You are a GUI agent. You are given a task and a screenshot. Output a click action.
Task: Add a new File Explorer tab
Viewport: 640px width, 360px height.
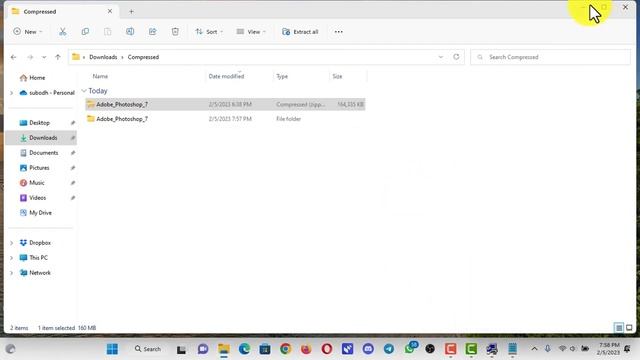pos(131,11)
